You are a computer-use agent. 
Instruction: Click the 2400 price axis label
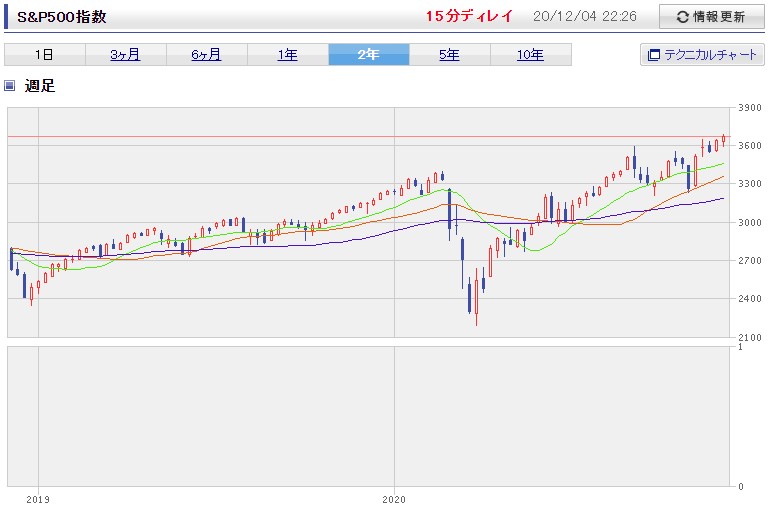coord(750,298)
